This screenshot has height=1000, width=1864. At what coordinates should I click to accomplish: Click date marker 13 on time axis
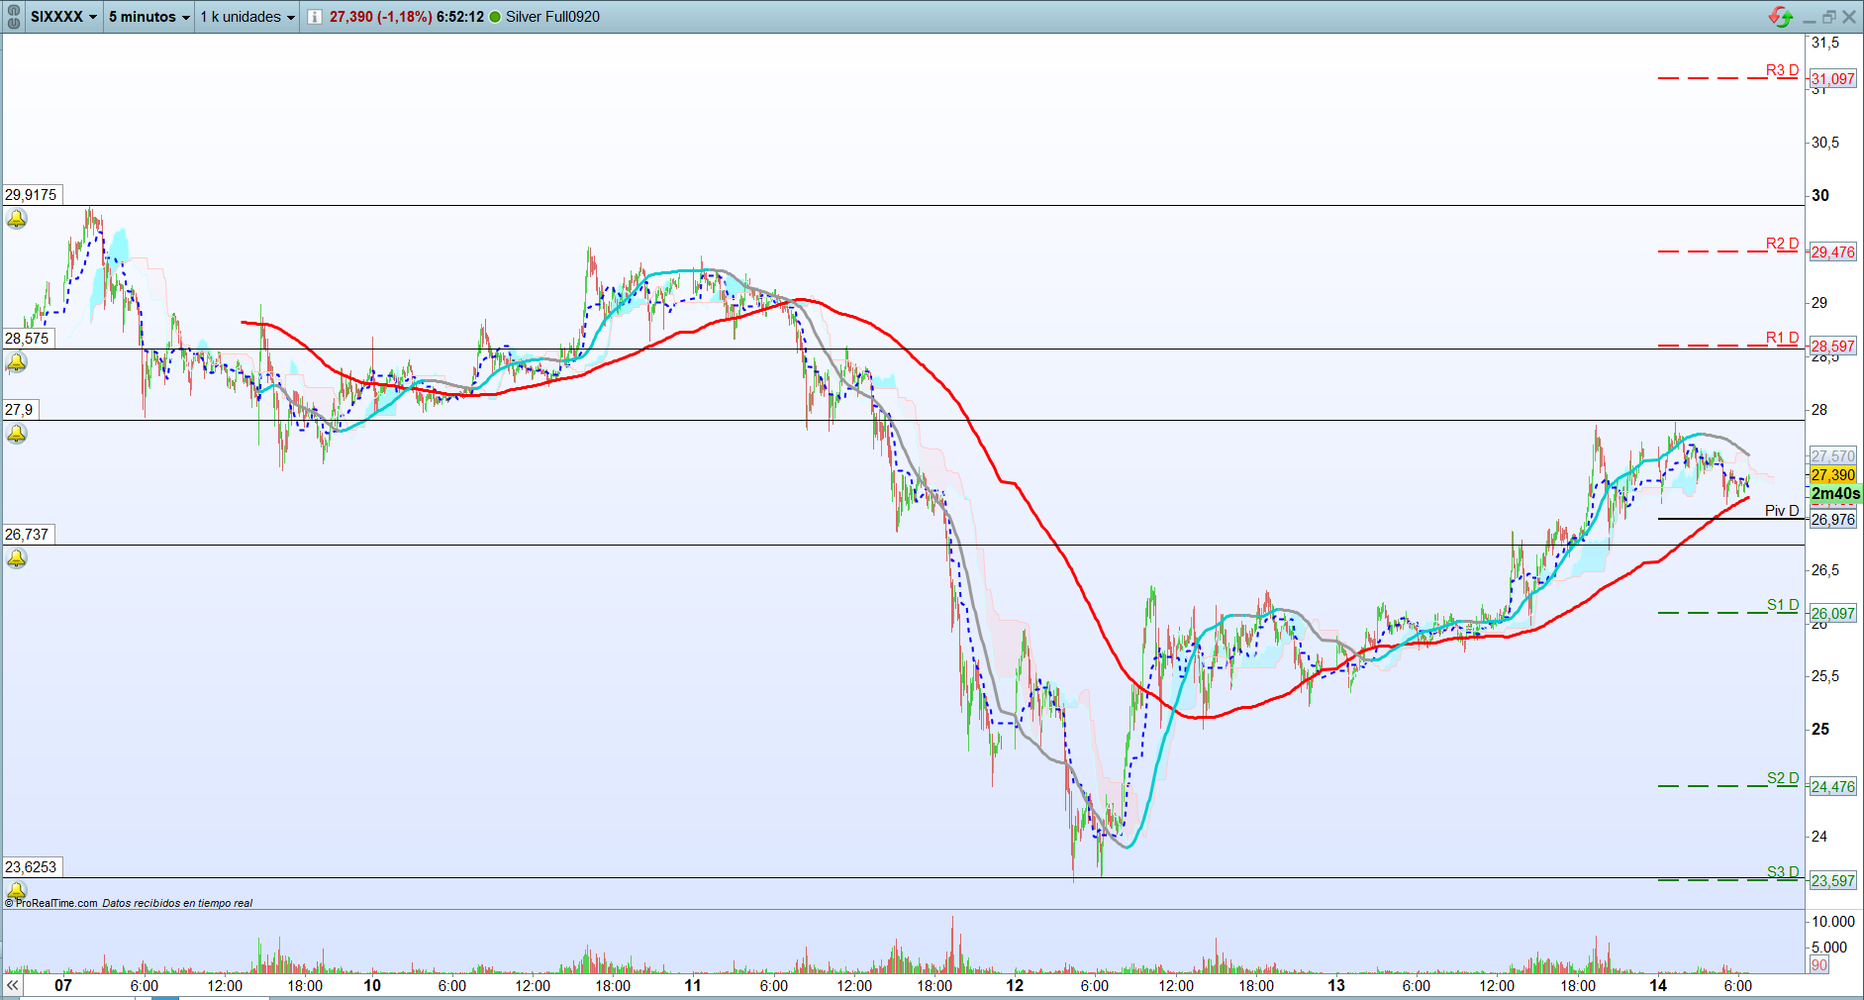[x=1336, y=986]
